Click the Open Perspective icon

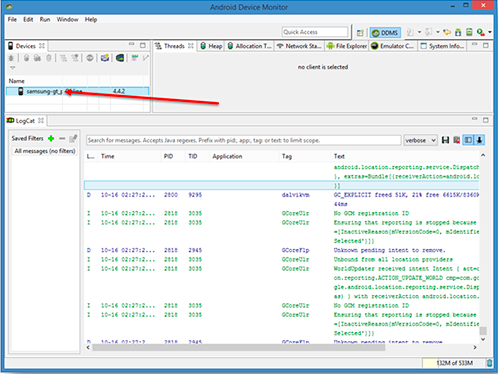point(360,32)
